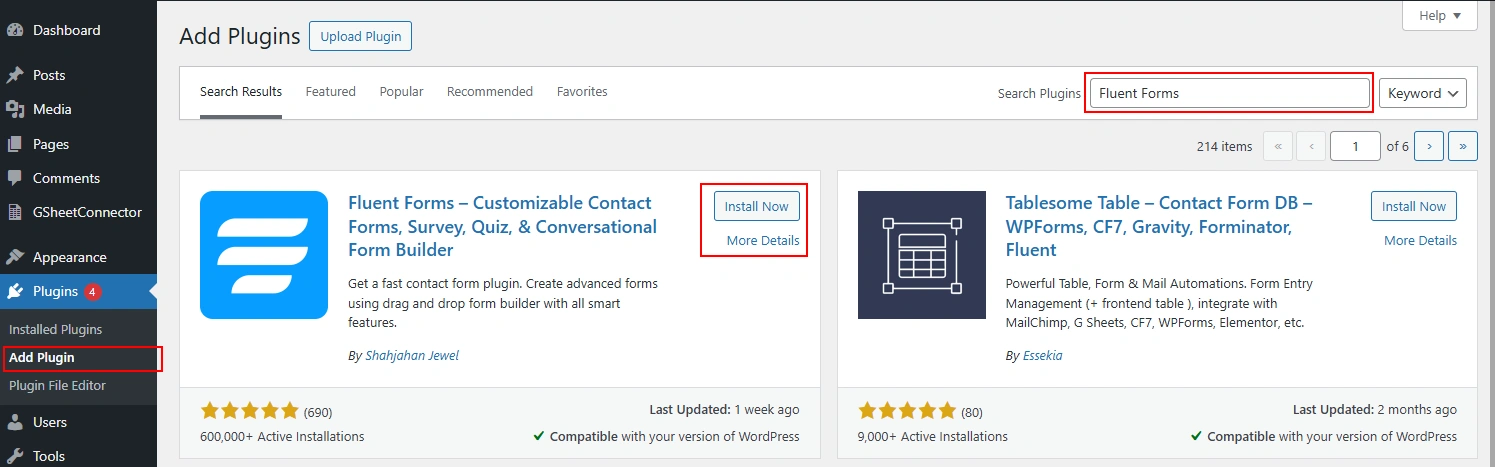Go to the next results page arrow
The image size is (1495, 467).
[1429, 146]
